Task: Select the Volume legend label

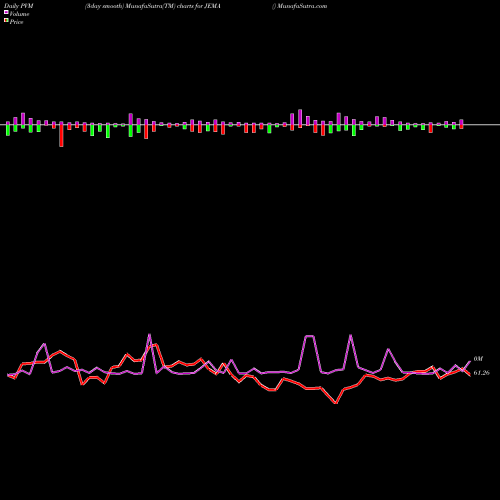Action: click(x=19, y=14)
